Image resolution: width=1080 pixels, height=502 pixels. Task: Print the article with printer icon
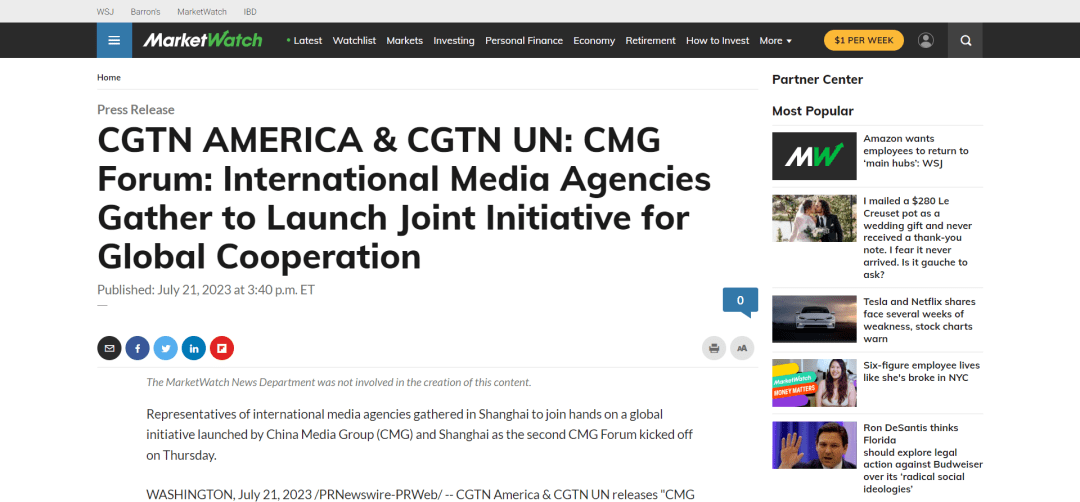coord(714,348)
